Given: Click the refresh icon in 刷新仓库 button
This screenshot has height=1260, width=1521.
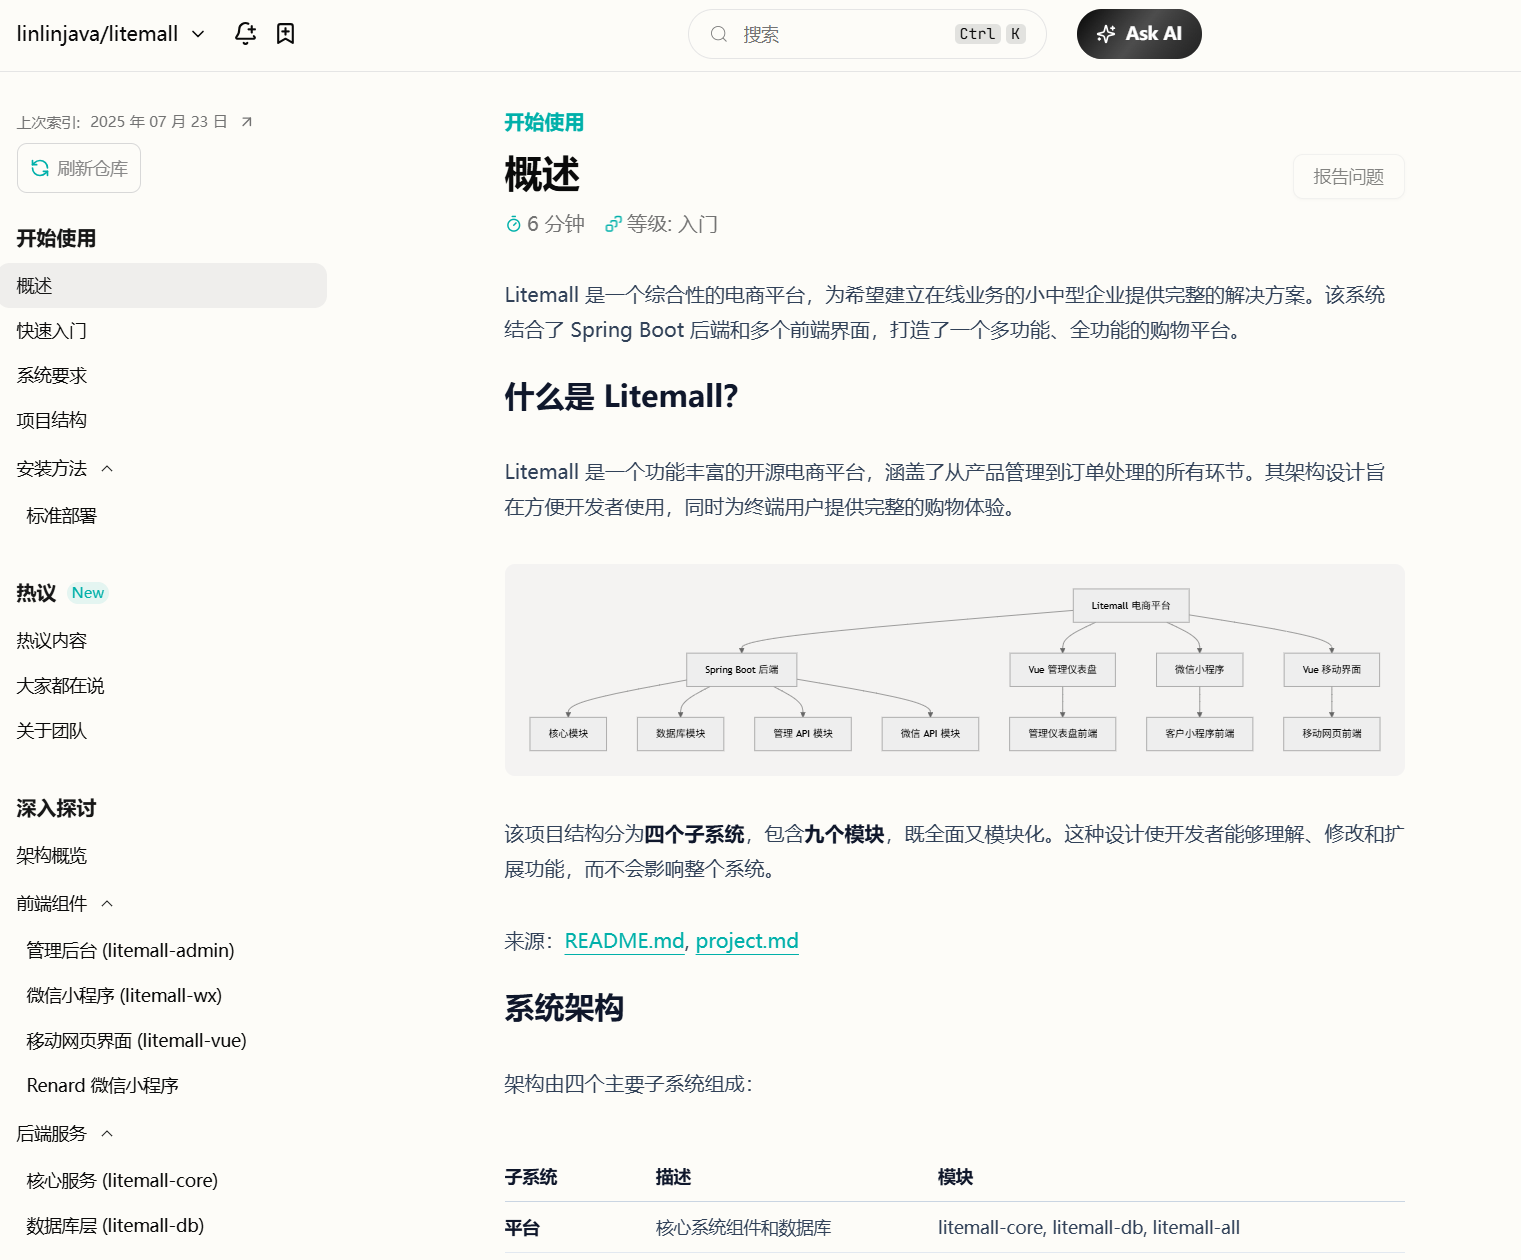Looking at the screenshot, I should [40, 168].
